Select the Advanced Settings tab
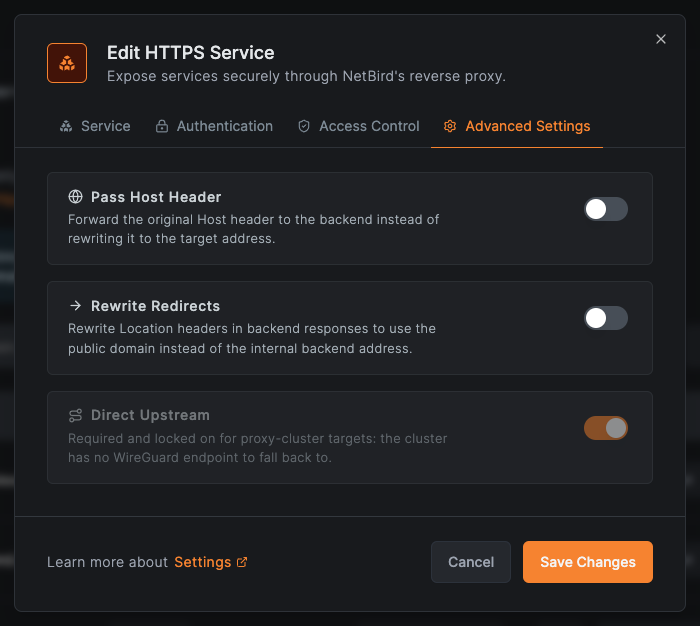 (517, 126)
